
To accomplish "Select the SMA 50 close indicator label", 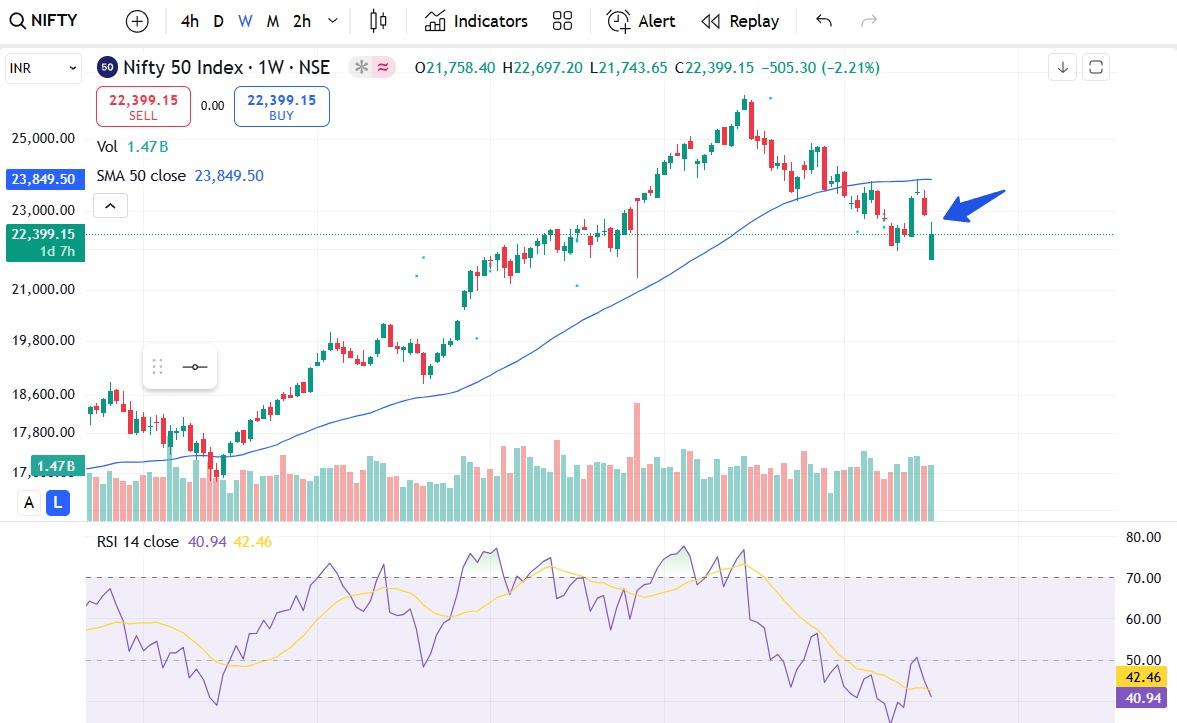I will pyautogui.click(x=180, y=176).
